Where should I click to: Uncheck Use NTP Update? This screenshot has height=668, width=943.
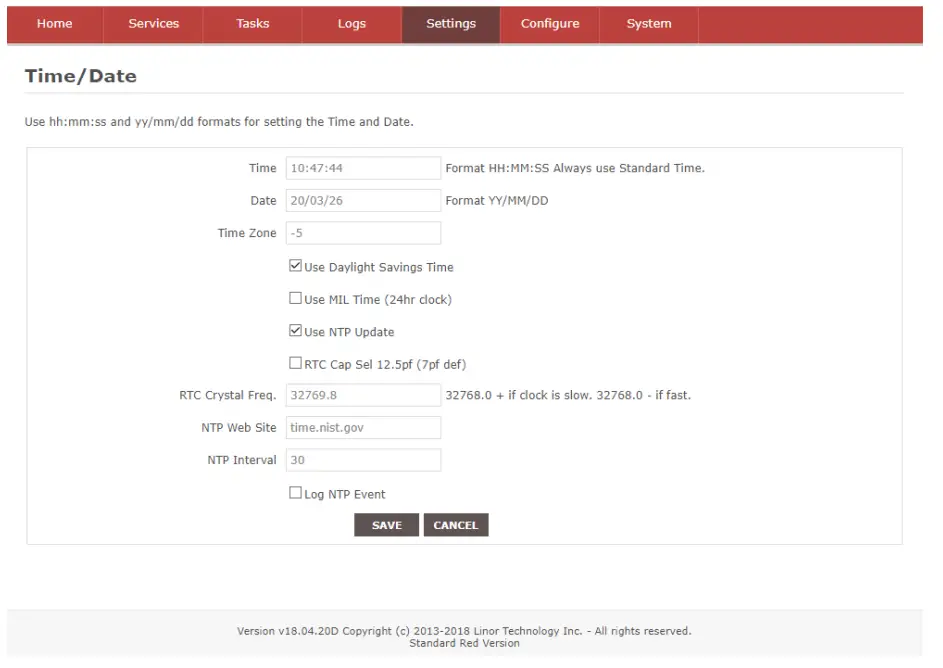click(x=295, y=331)
